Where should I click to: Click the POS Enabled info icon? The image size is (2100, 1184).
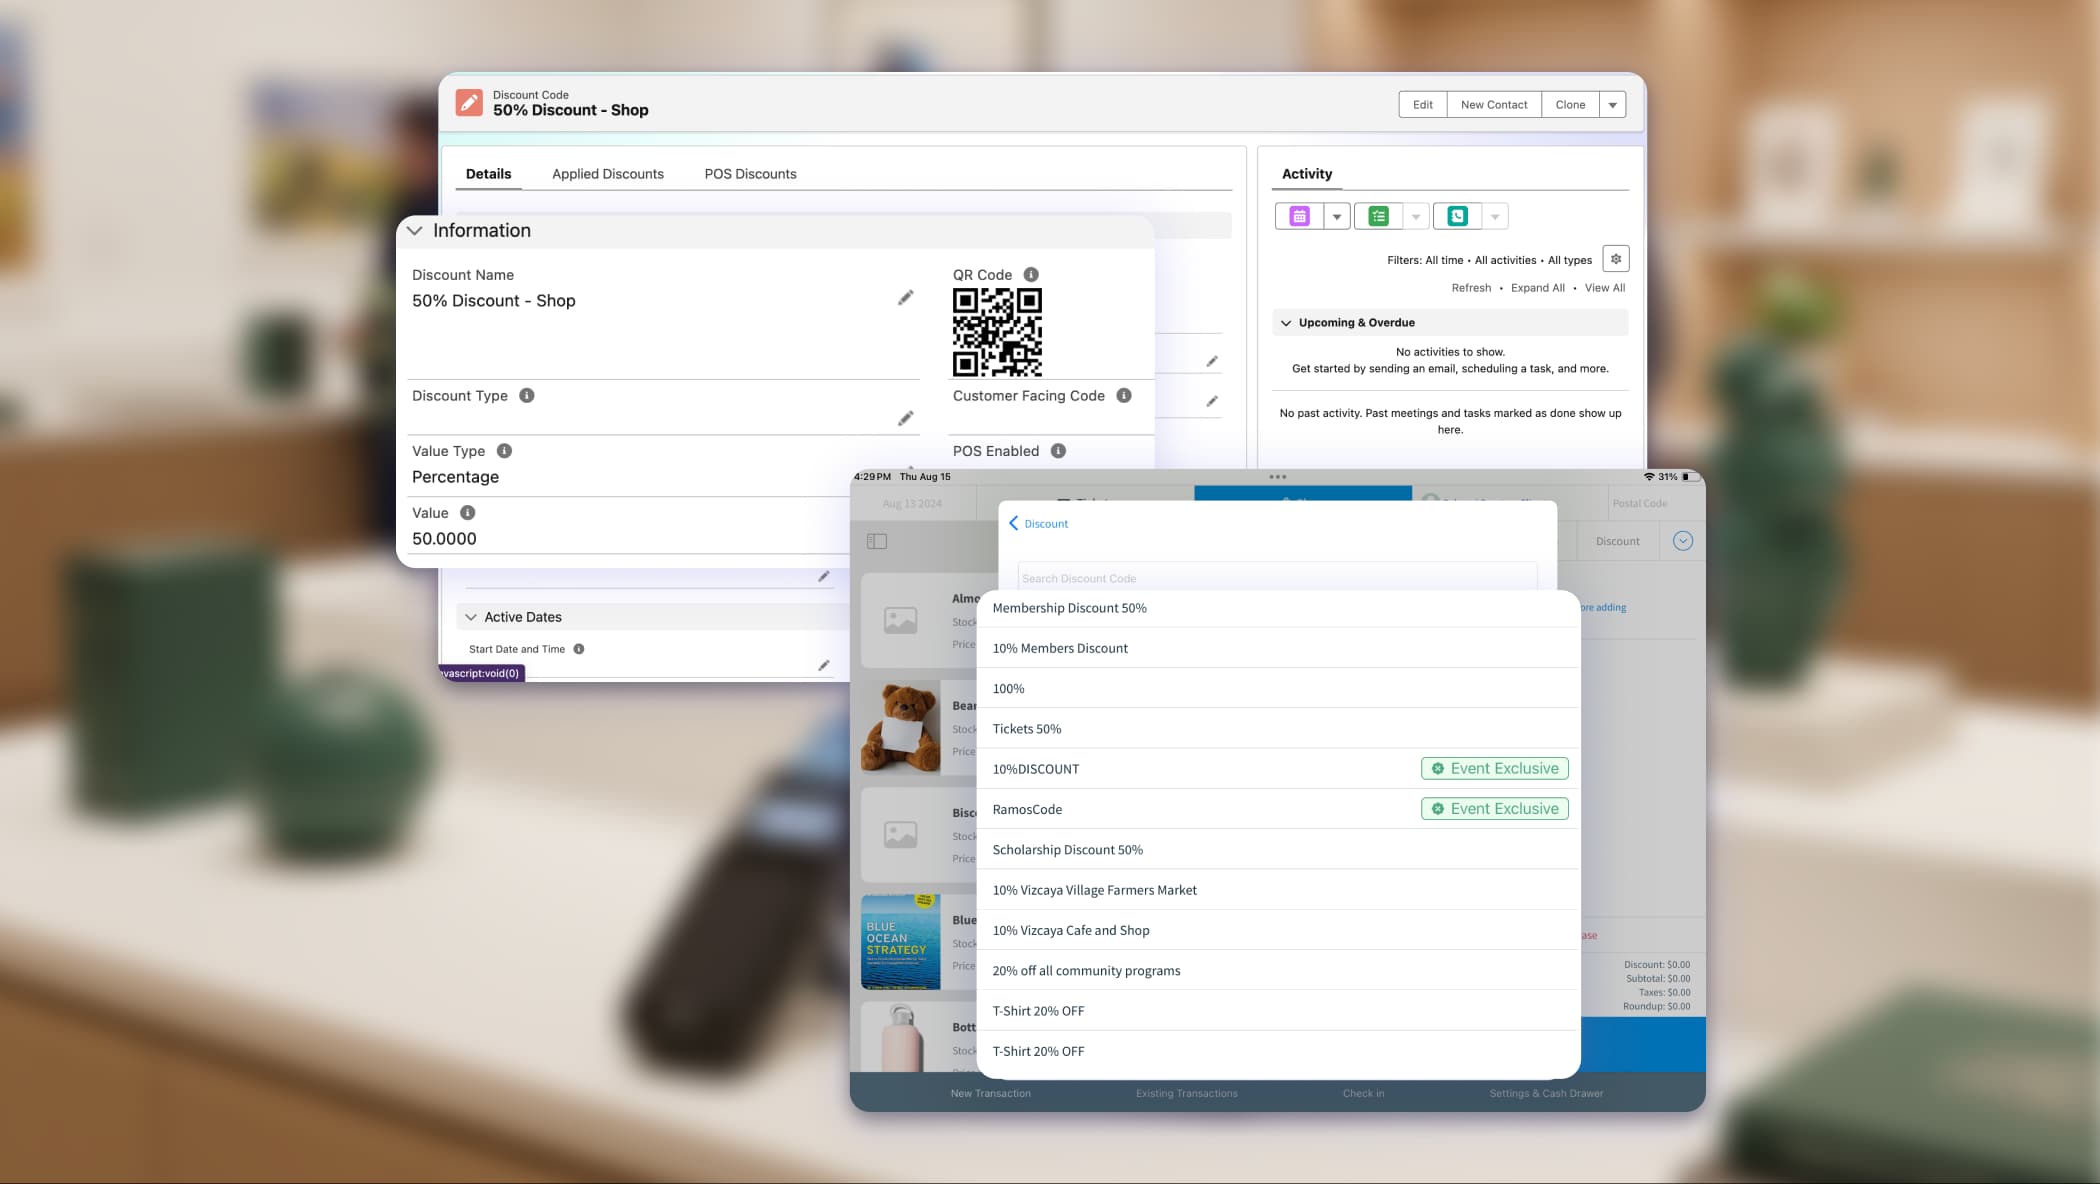pyautogui.click(x=1058, y=451)
